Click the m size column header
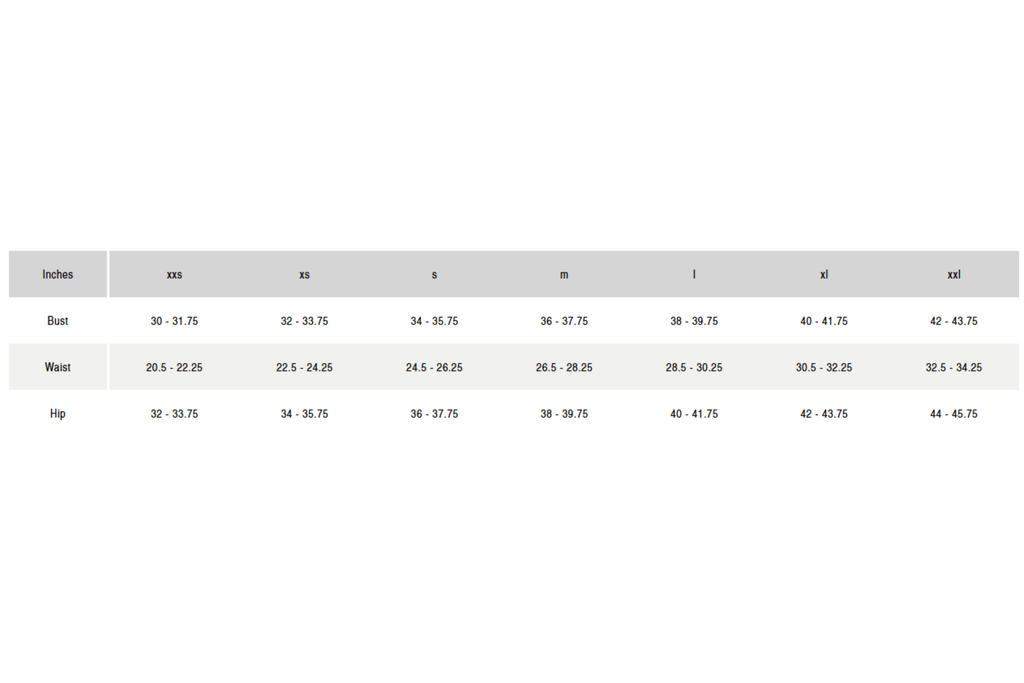This screenshot has height=683, width=1024. pyautogui.click(x=564, y=275)
